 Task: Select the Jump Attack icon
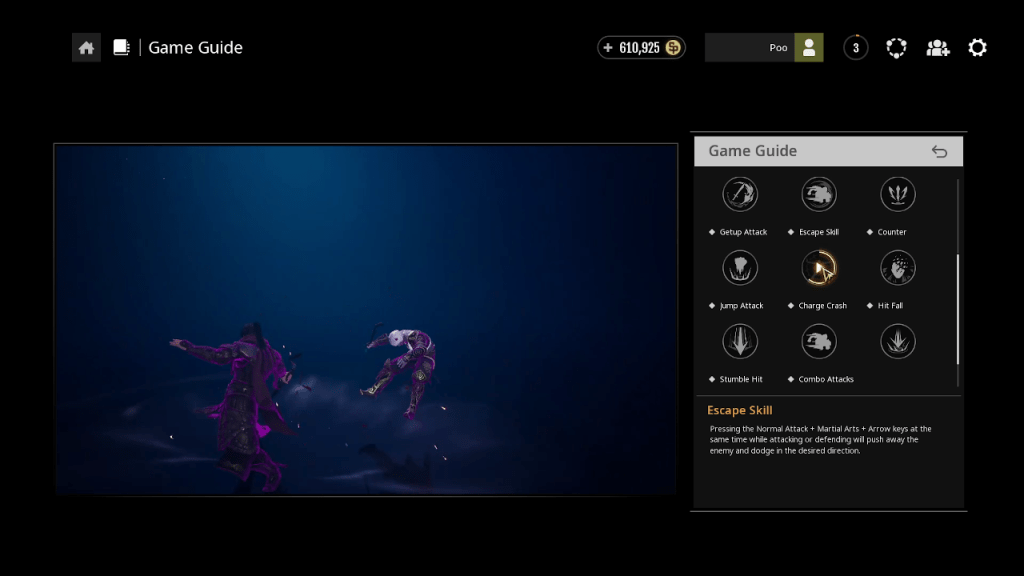(740, 268)
